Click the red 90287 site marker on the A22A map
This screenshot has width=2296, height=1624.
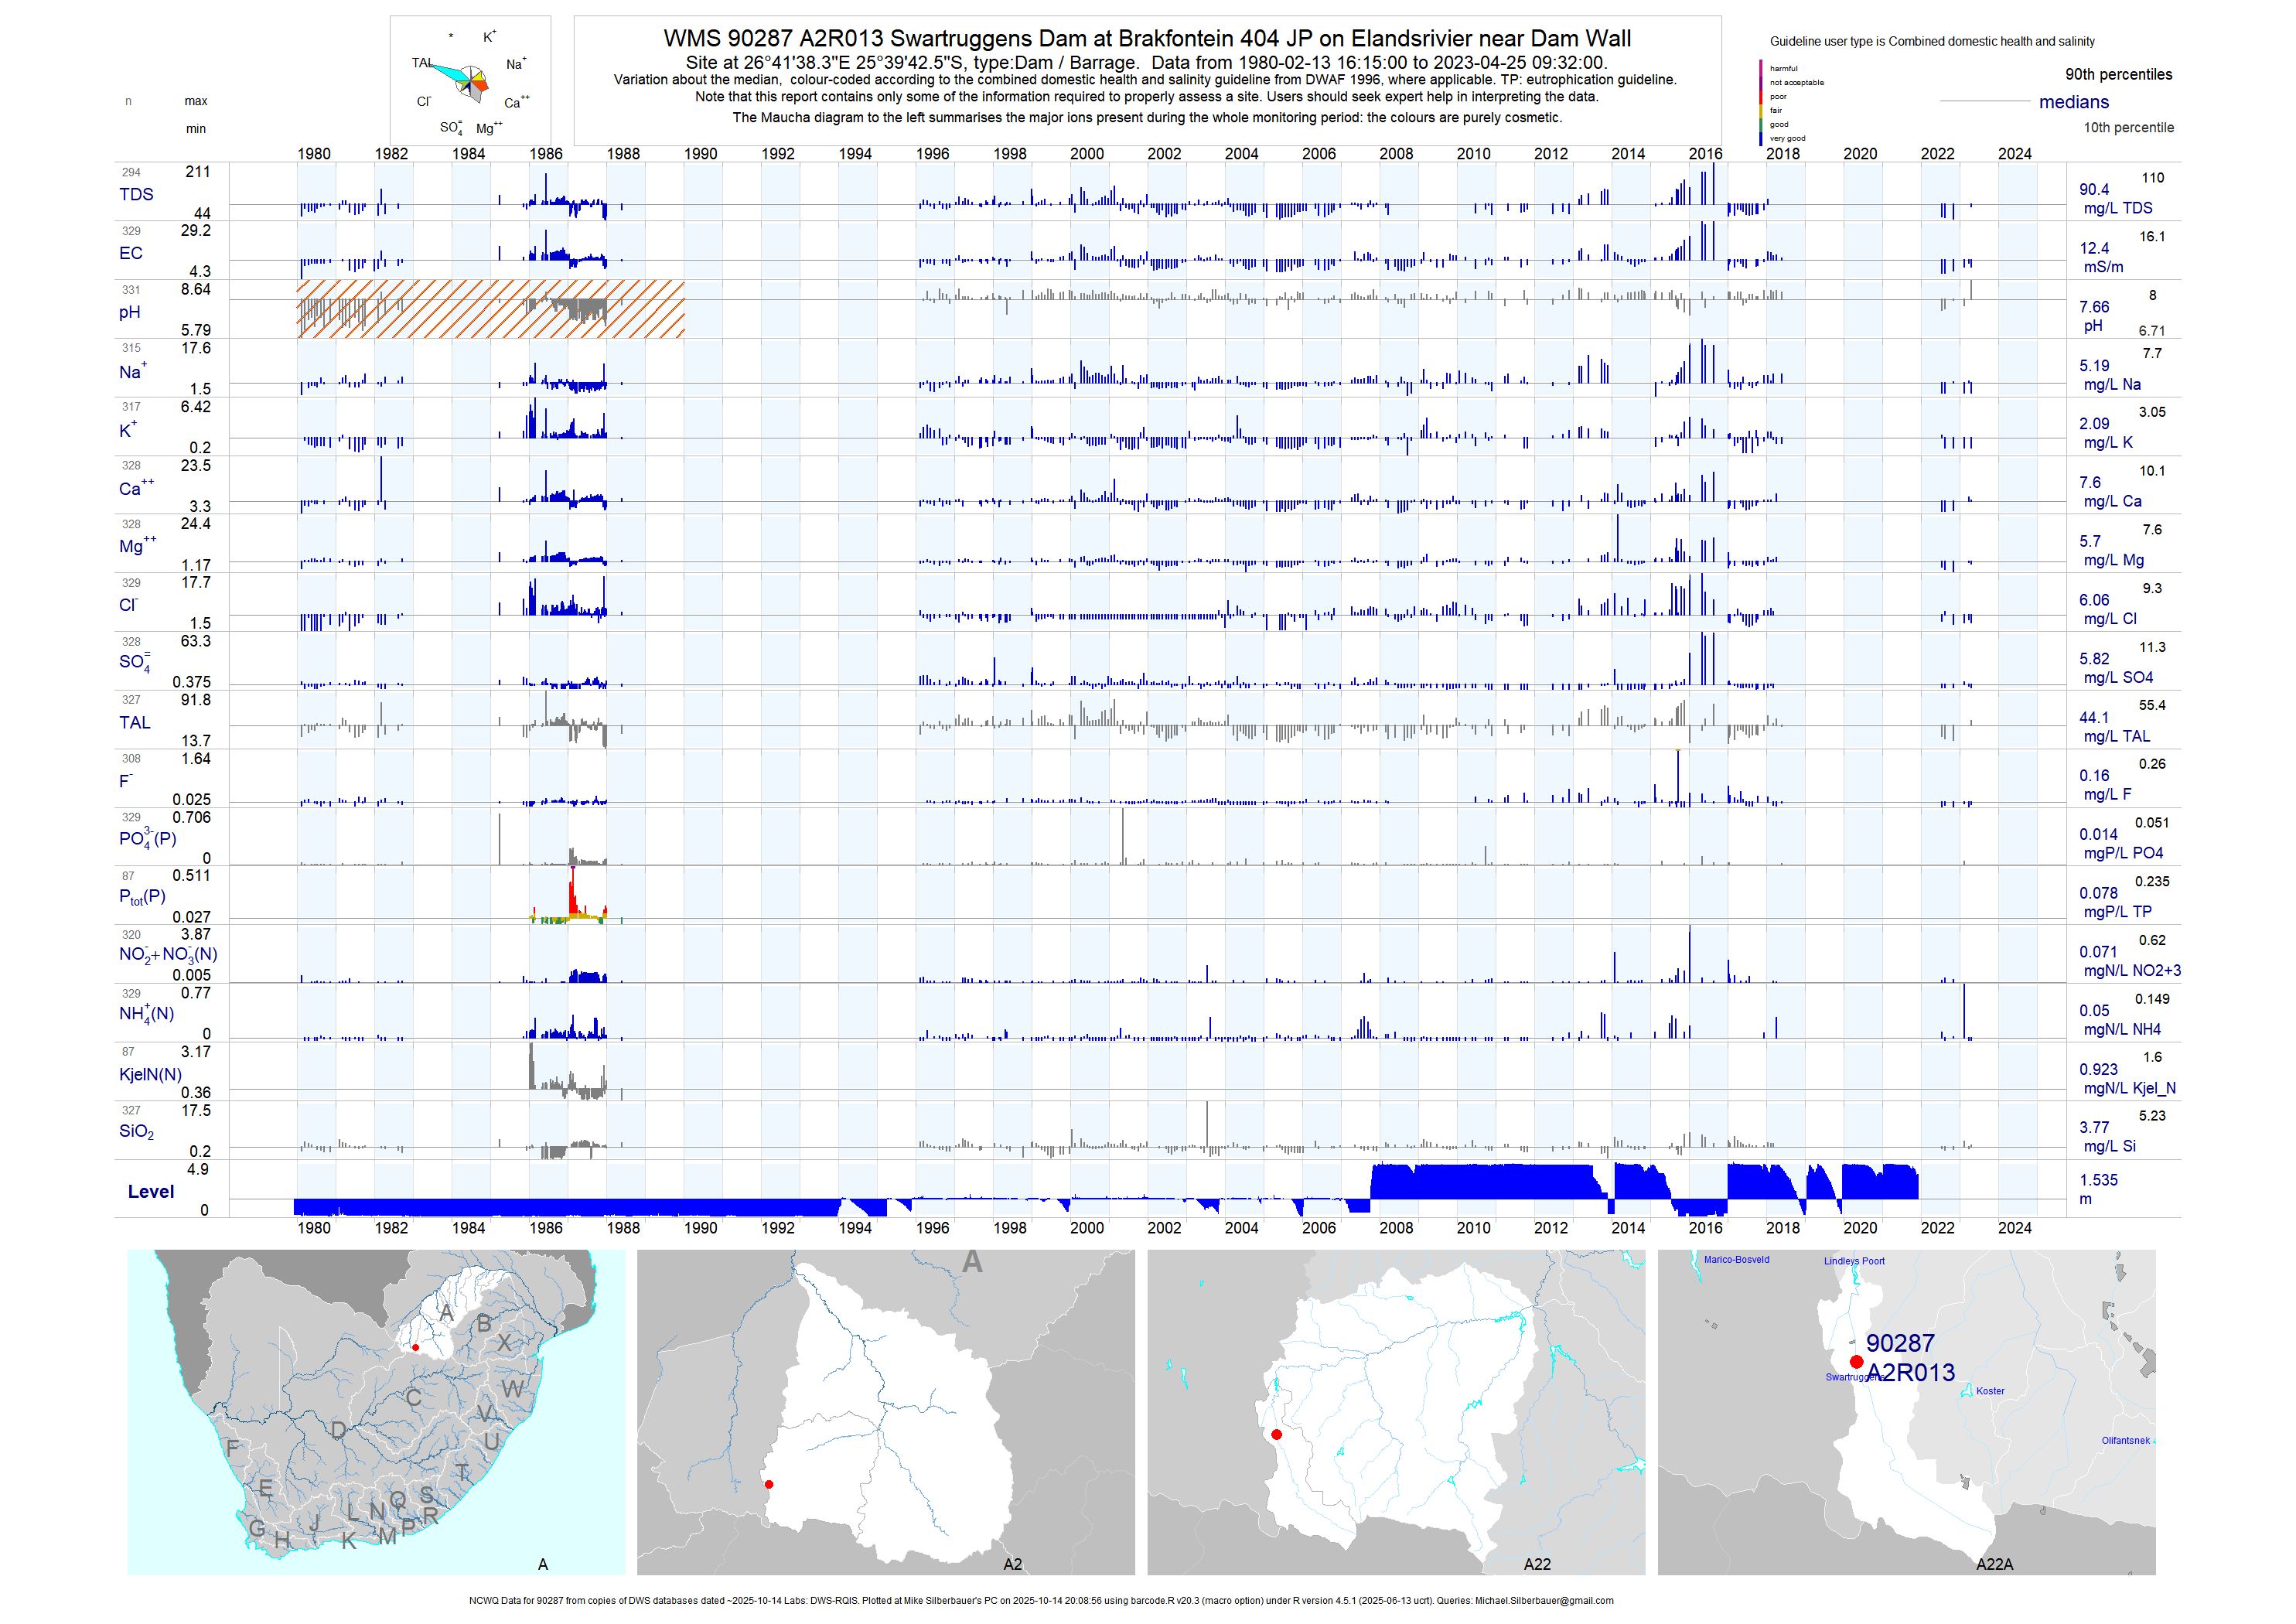1856,1362
